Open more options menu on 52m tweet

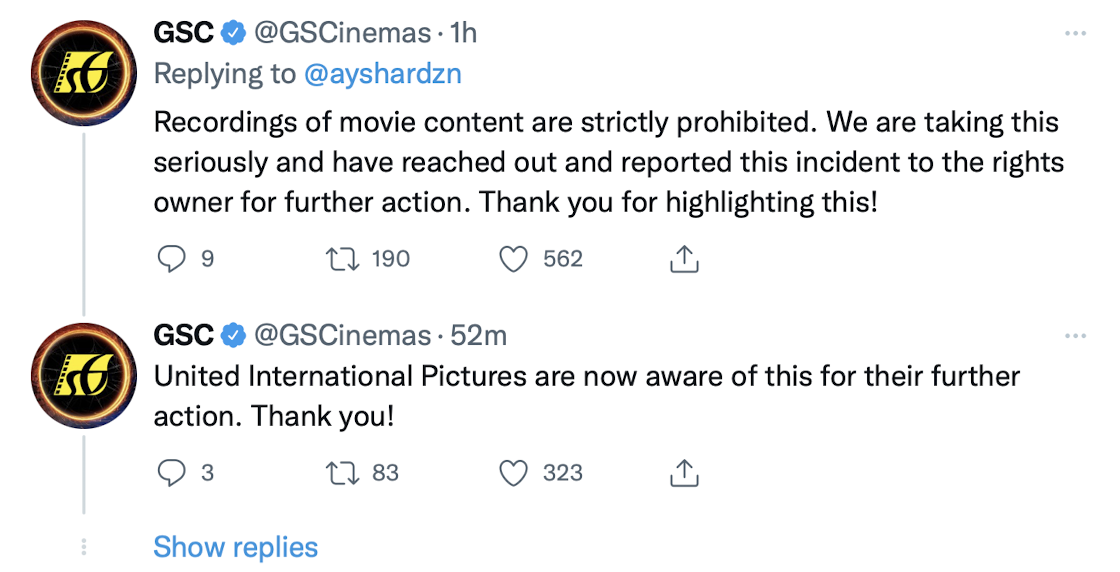click(1075, 336)
